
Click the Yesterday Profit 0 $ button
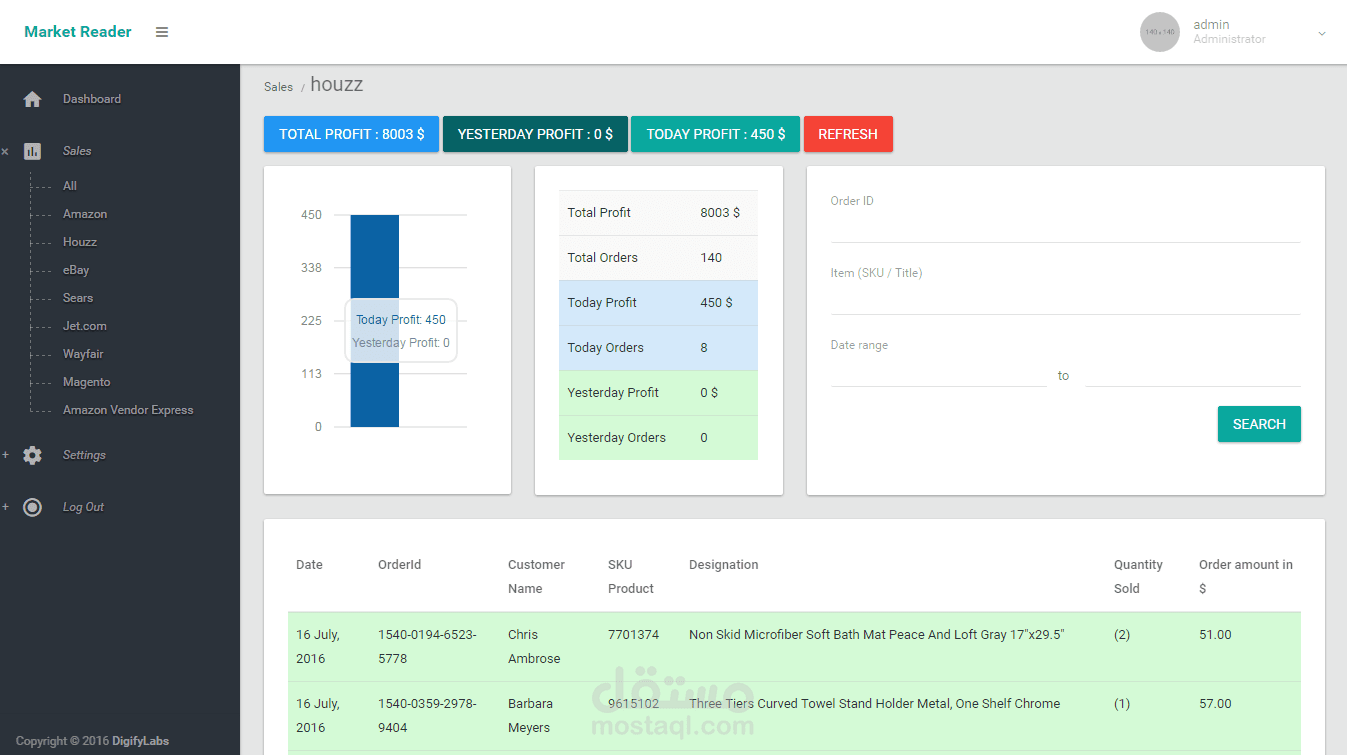[535, 134]
